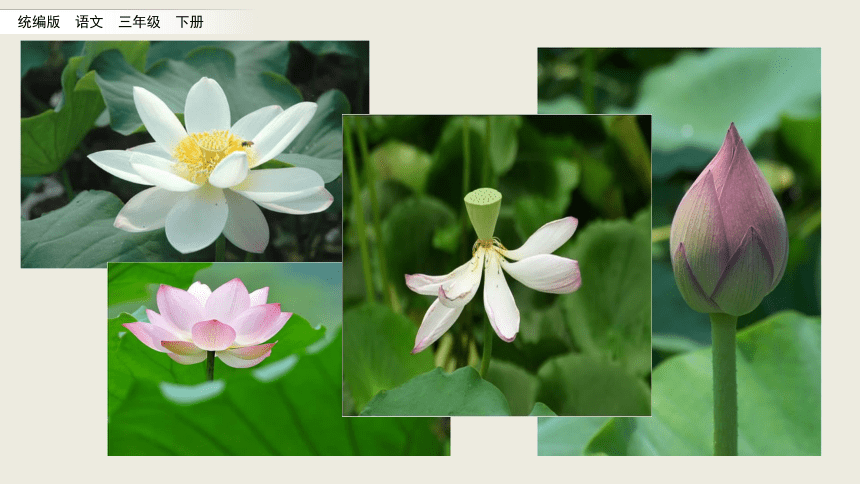Click the '语文' header text

coord(89,22)
